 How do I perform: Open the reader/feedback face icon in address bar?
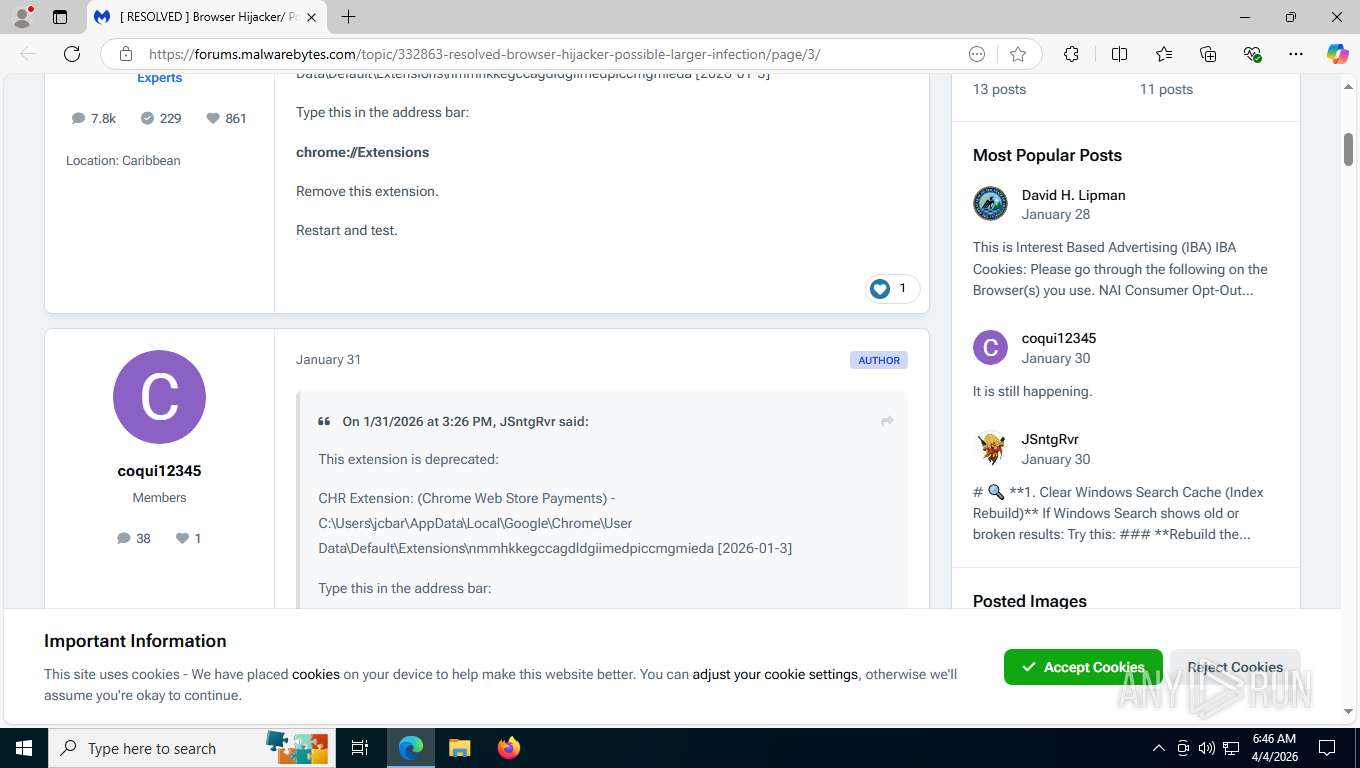pyautogui.click(x=977, y=54)
